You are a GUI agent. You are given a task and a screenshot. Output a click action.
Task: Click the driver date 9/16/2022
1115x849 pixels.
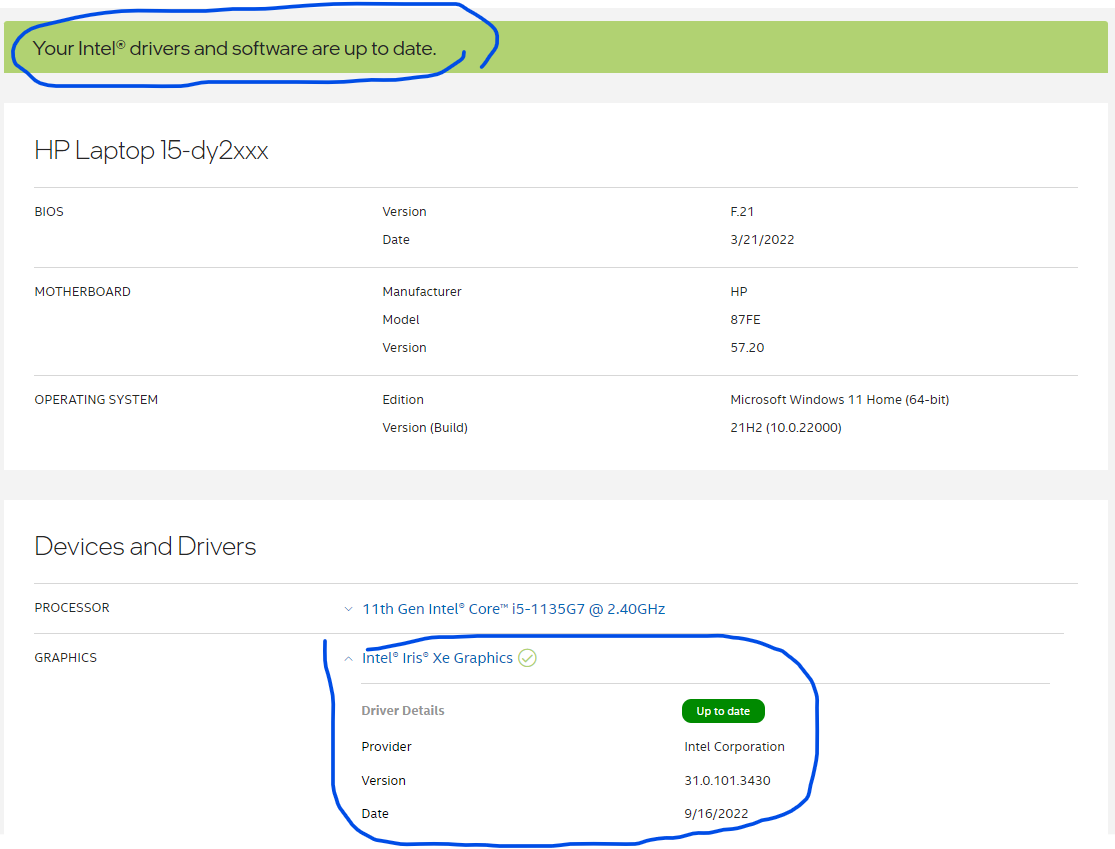(x=716, y=813)
